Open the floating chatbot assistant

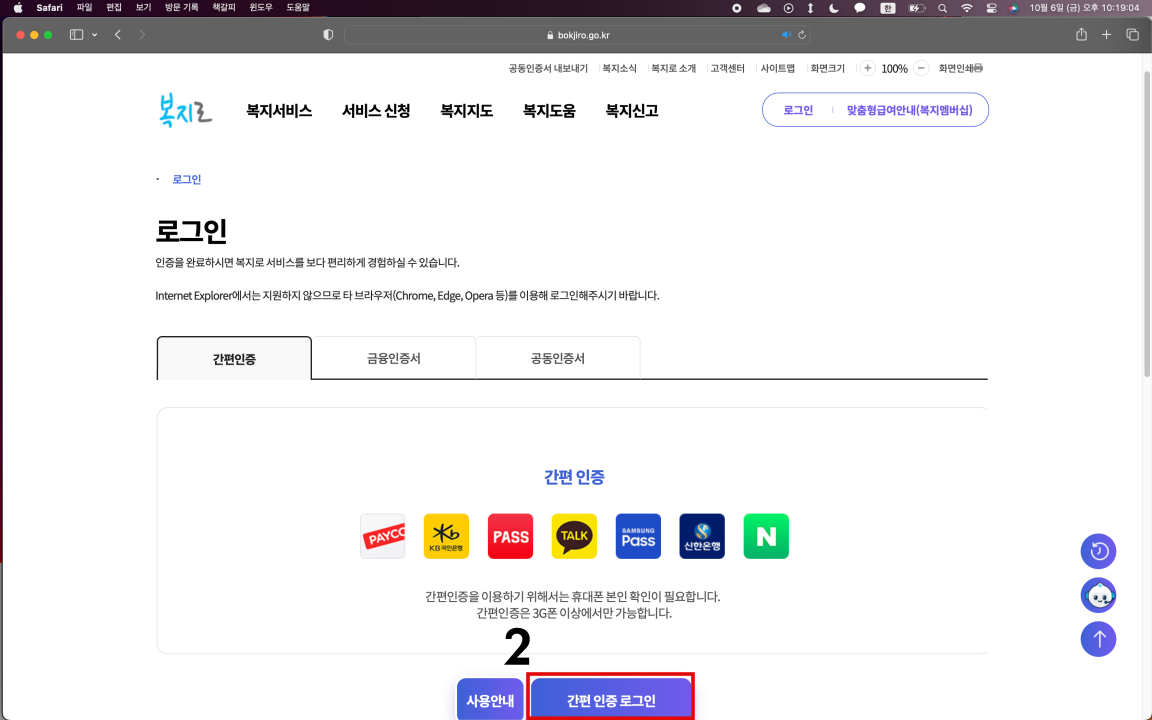pyautogui.click(x=1098, y=595)
